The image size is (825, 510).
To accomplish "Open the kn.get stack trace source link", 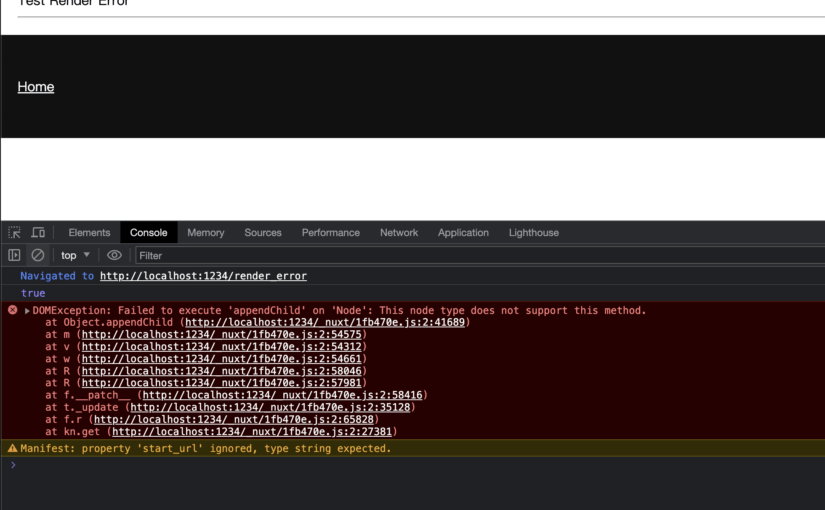I will pos(253,431).
